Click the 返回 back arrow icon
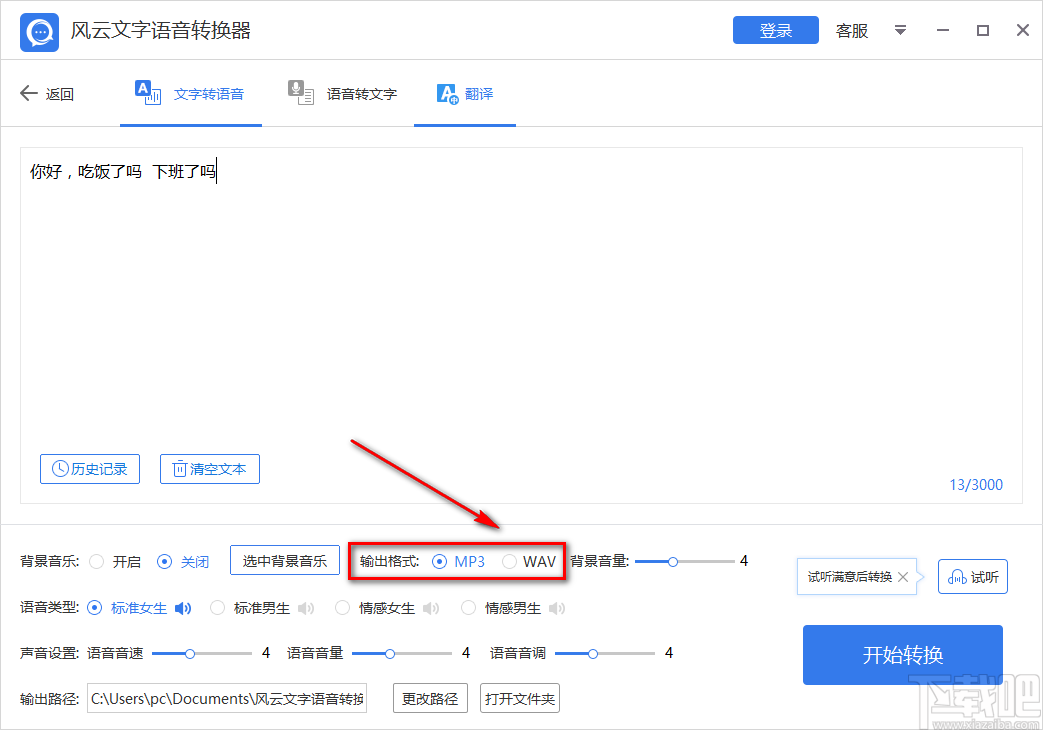The image size is (1043, 730). [x=28, y=93]
